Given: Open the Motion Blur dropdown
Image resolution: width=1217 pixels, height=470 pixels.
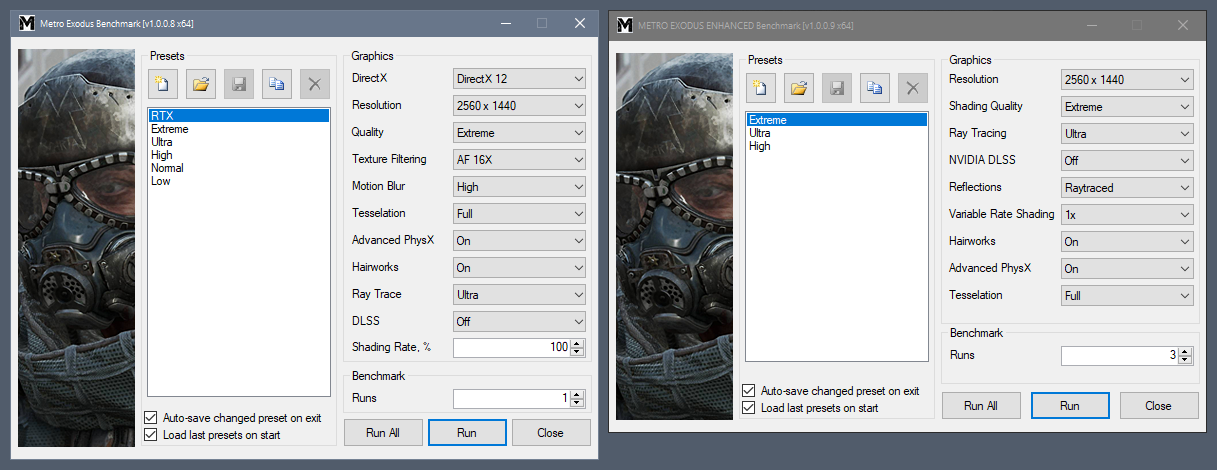Looking at the screenshot, I should [519, 186].
